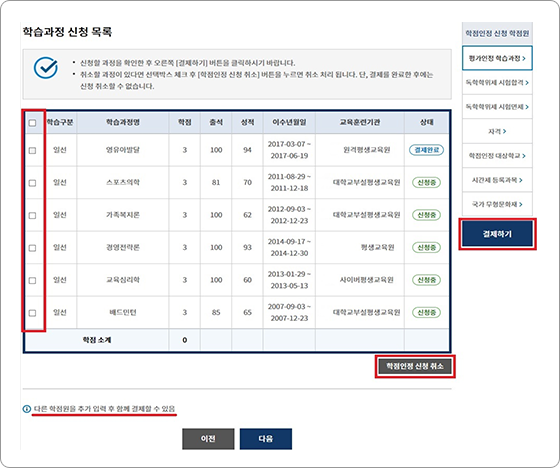This screenshot has height=468, width=560.
Task: Click the 학점인정 신청 학점원 sidebar header
Action: point(497,33)
